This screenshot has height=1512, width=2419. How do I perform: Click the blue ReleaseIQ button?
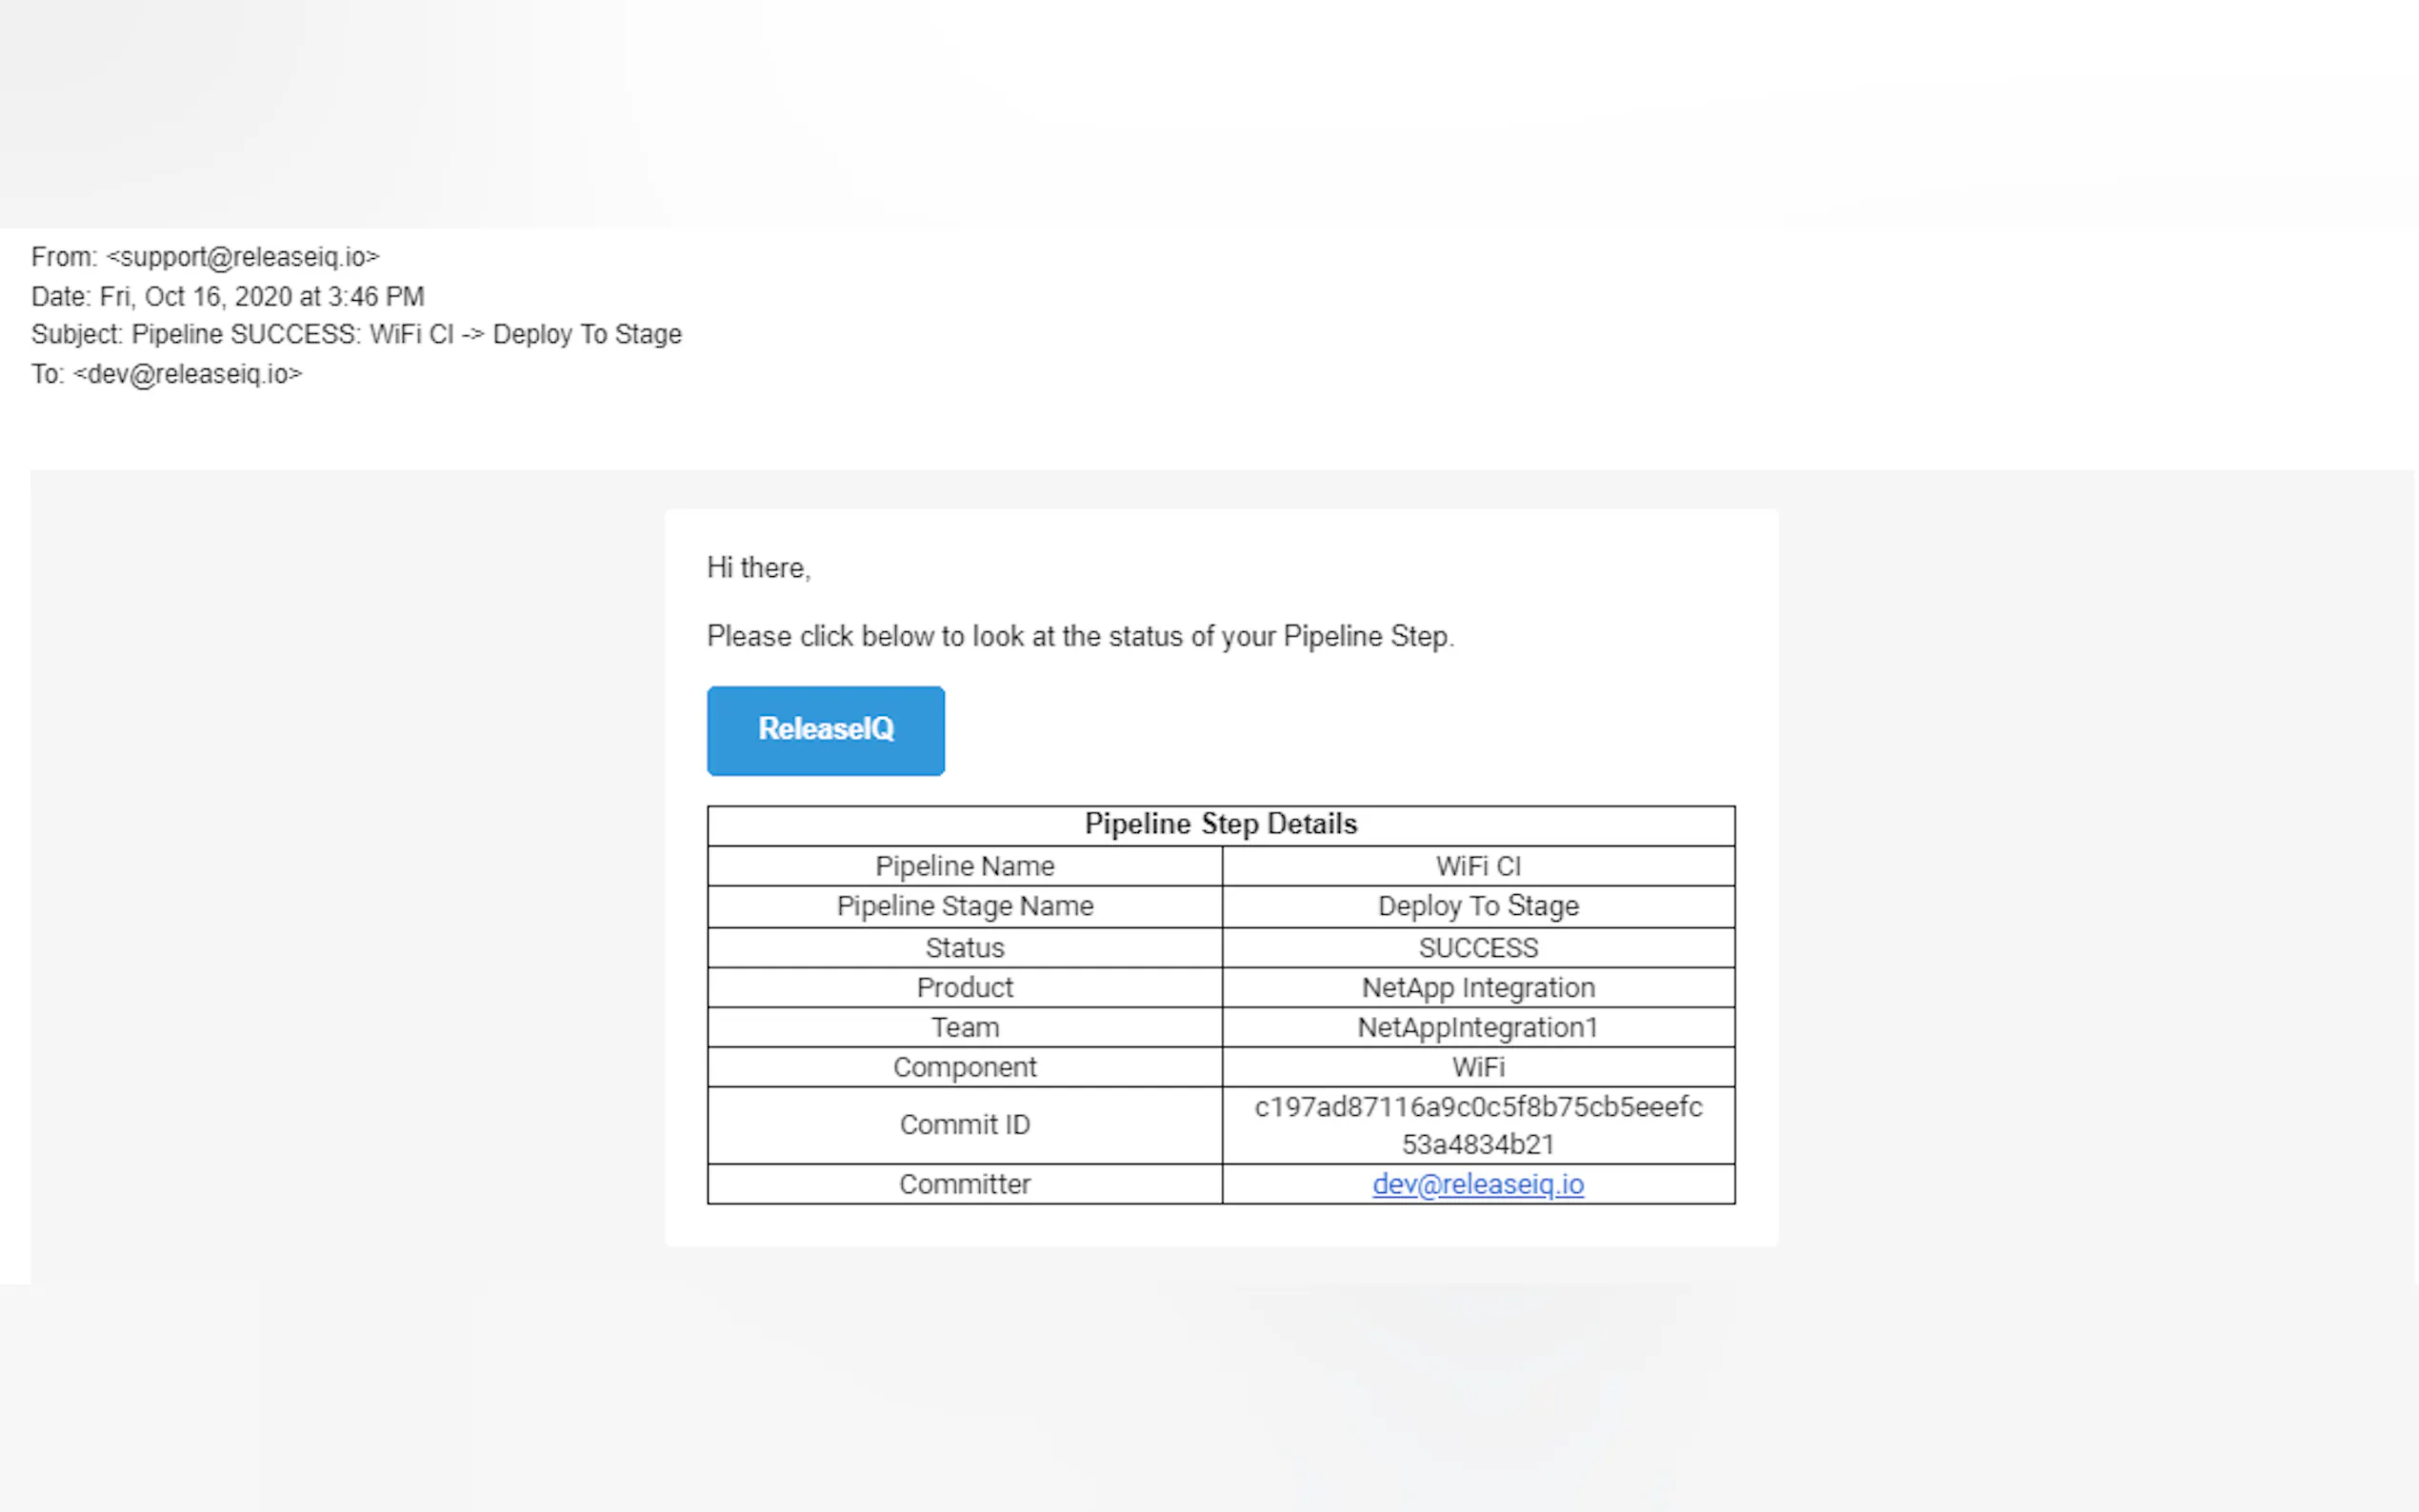825,730
